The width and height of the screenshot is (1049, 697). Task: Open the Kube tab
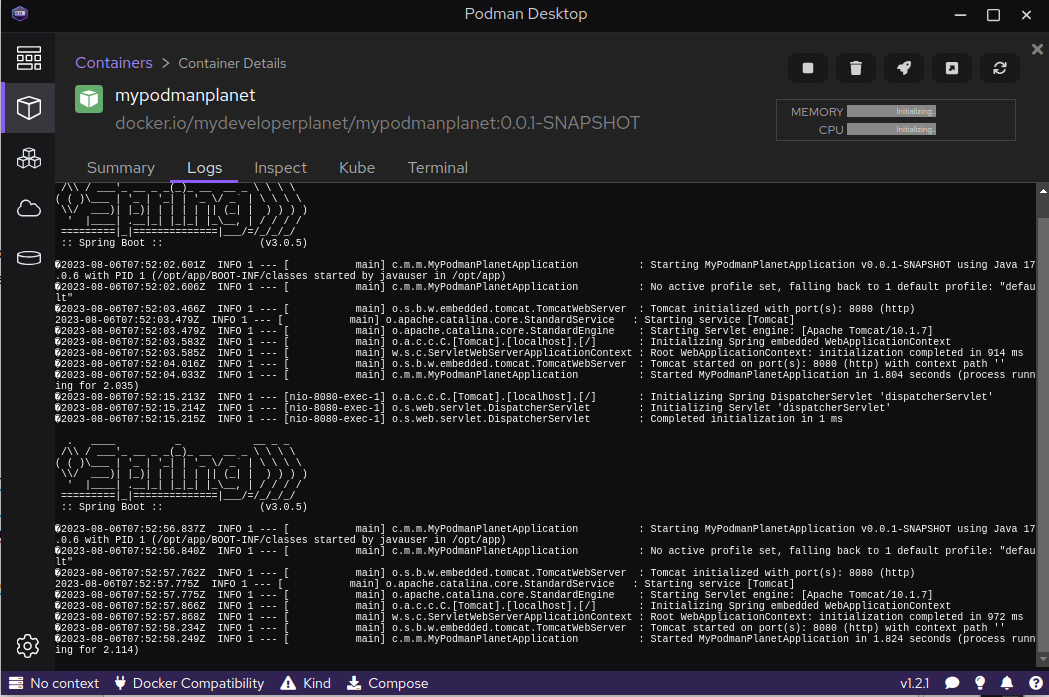click(x=357, y=168)
